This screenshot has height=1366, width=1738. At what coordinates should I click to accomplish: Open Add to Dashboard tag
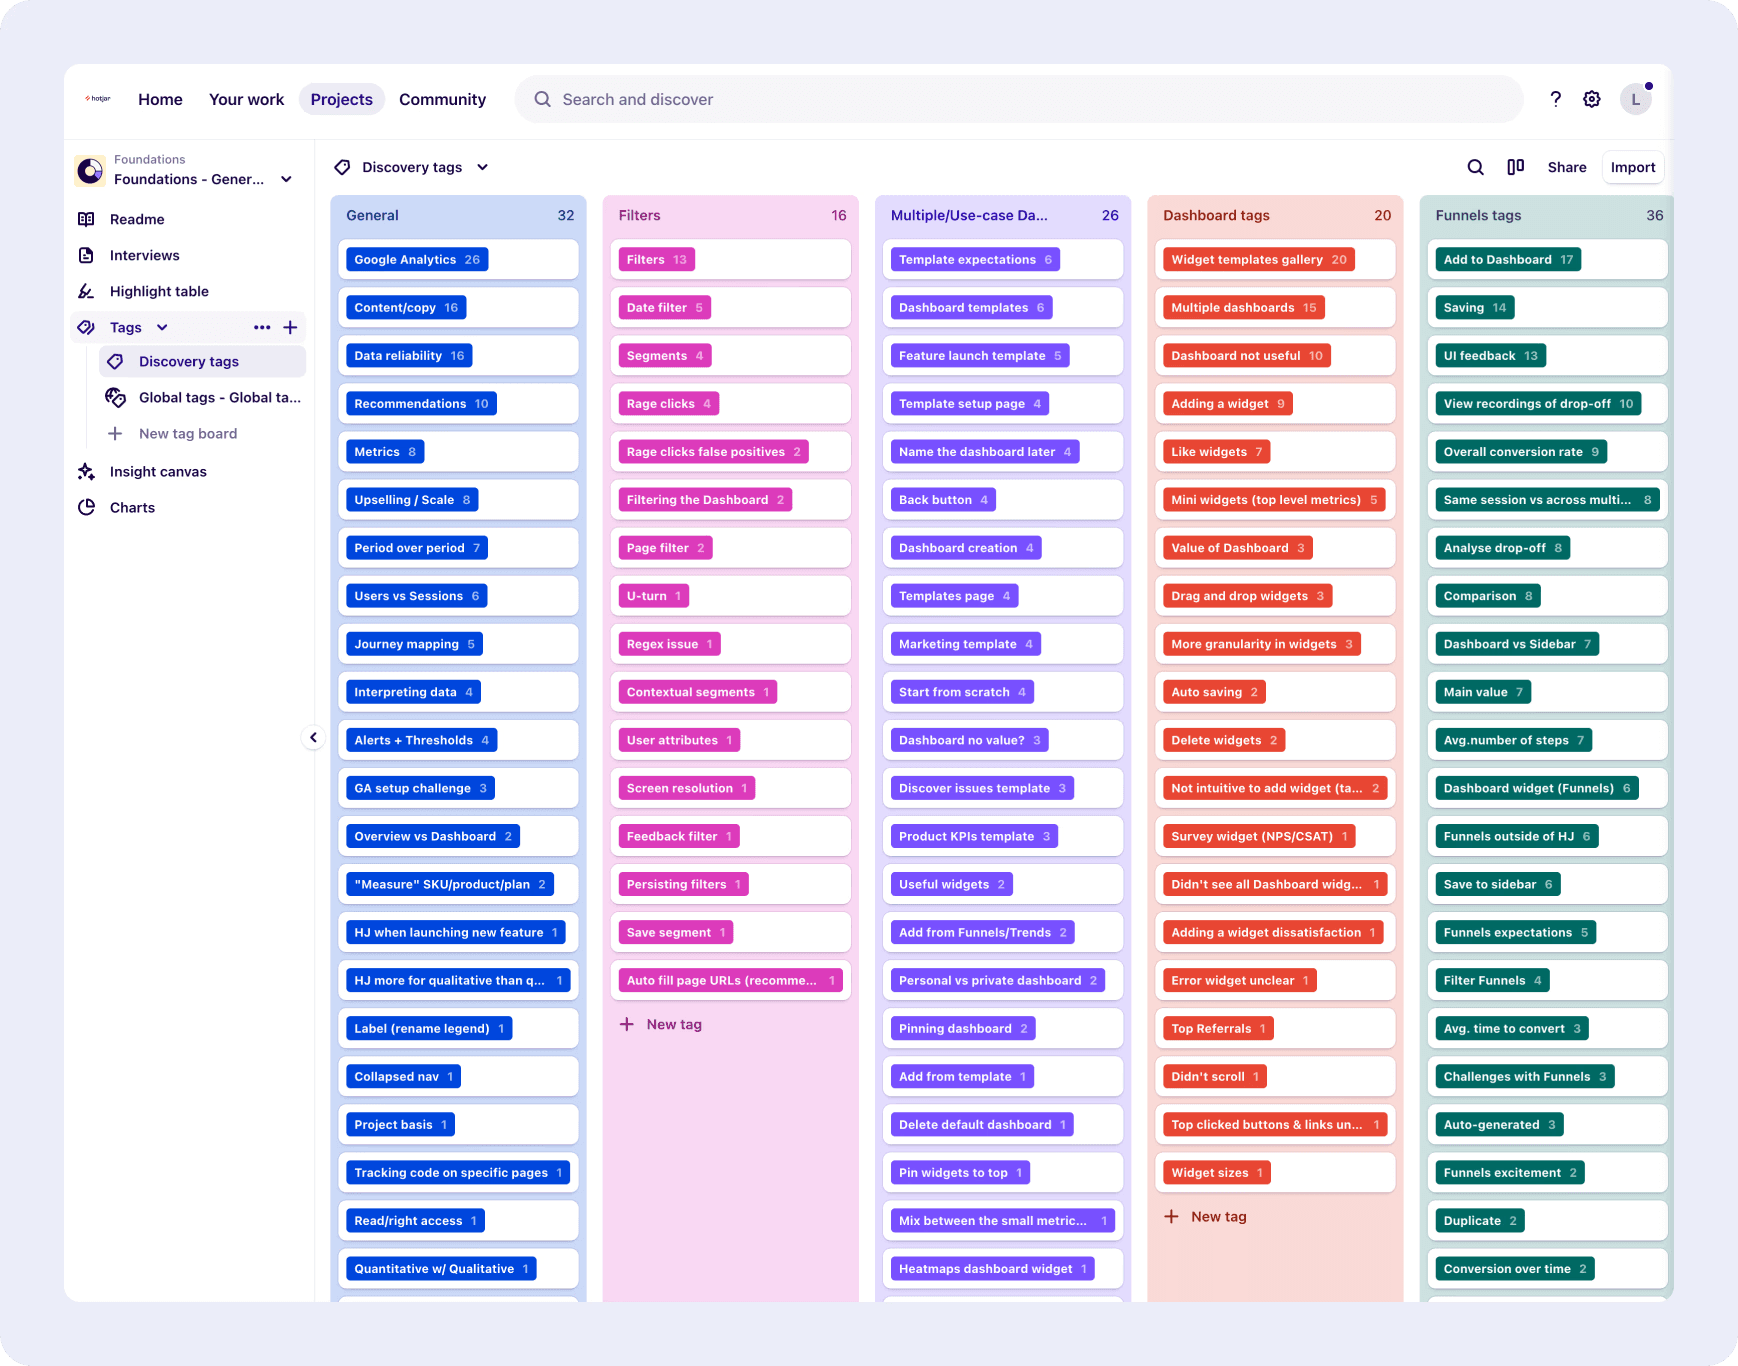click(x=1508, y=259)
